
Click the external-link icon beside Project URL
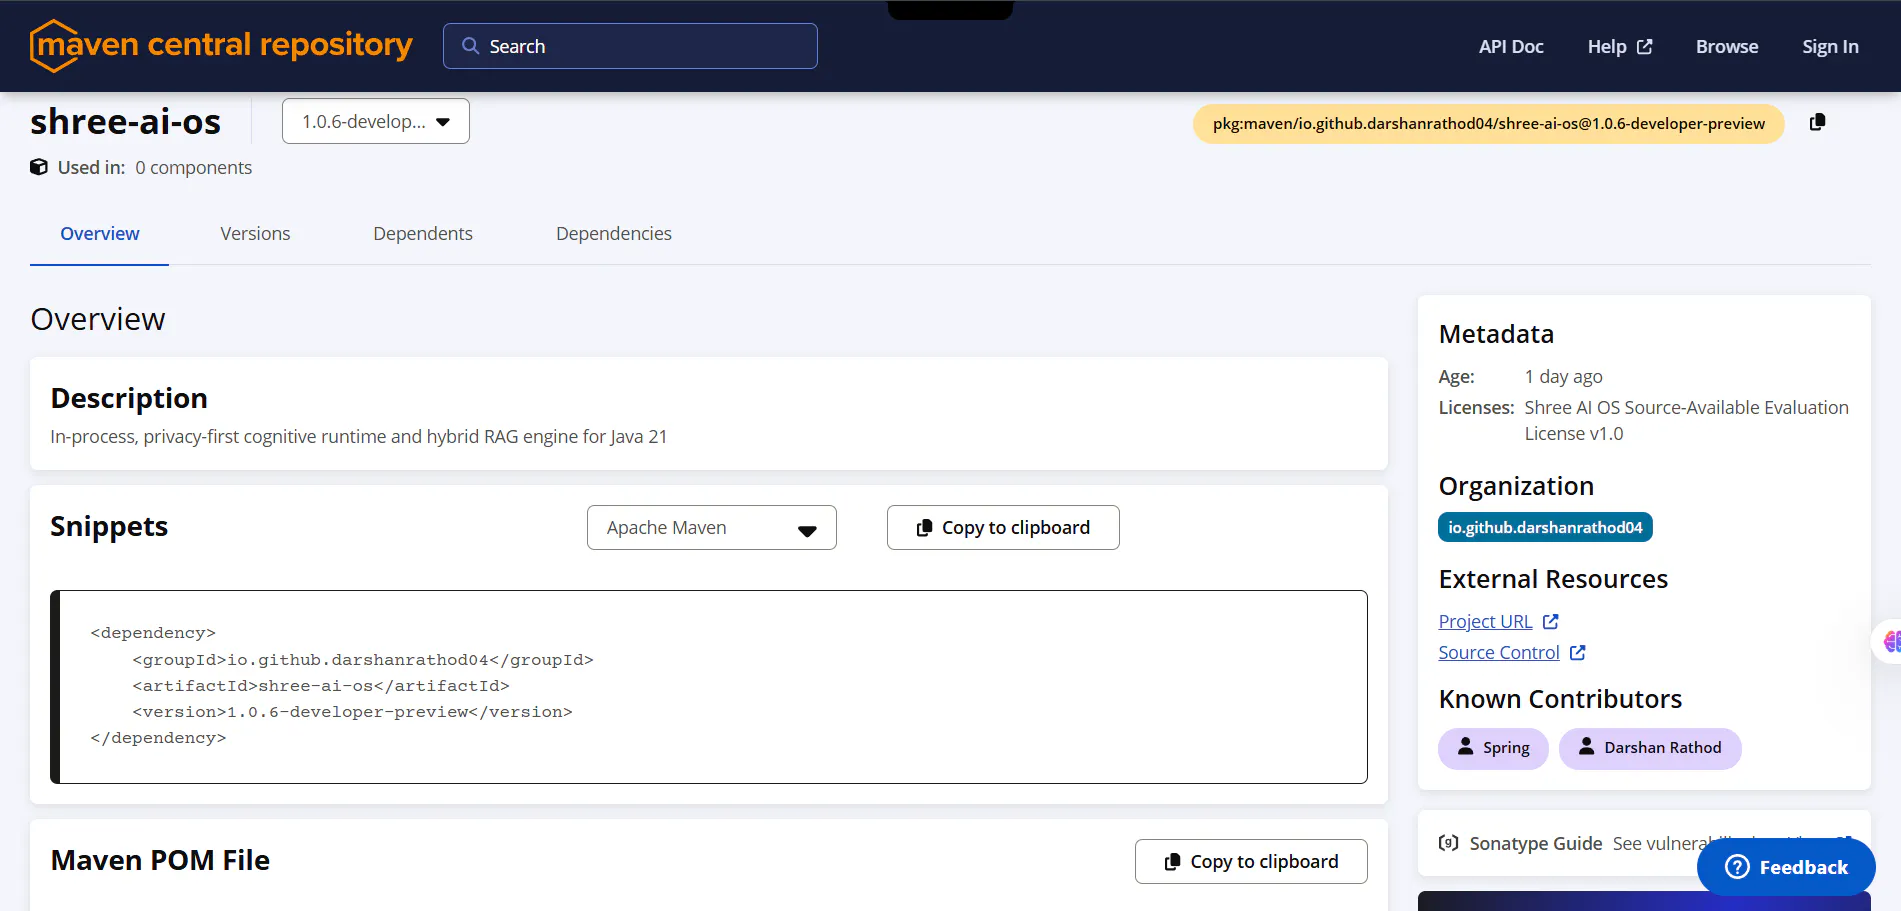[x=1550, y=622]
